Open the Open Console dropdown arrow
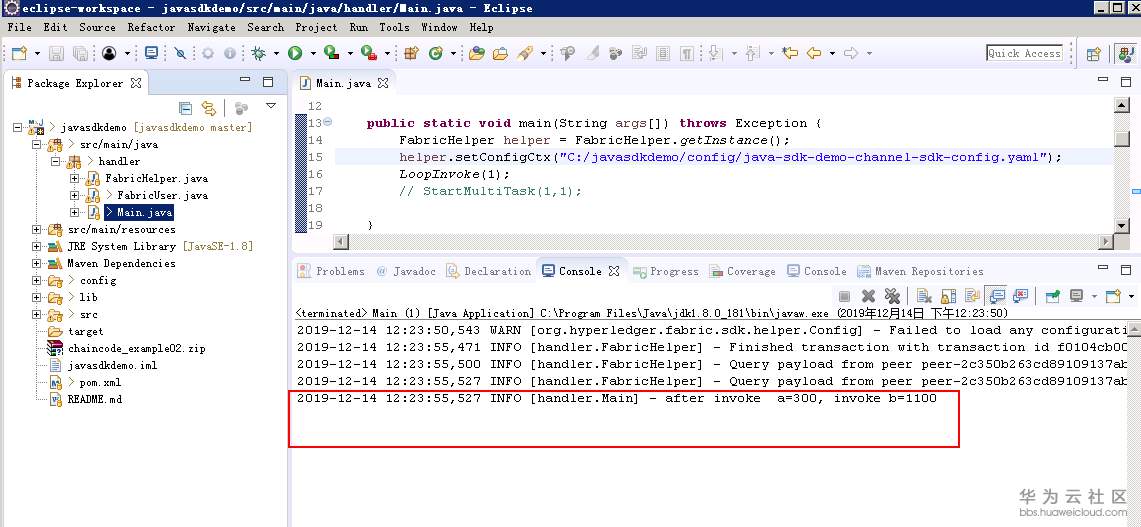1141x527 pixels. point(1131,296)
